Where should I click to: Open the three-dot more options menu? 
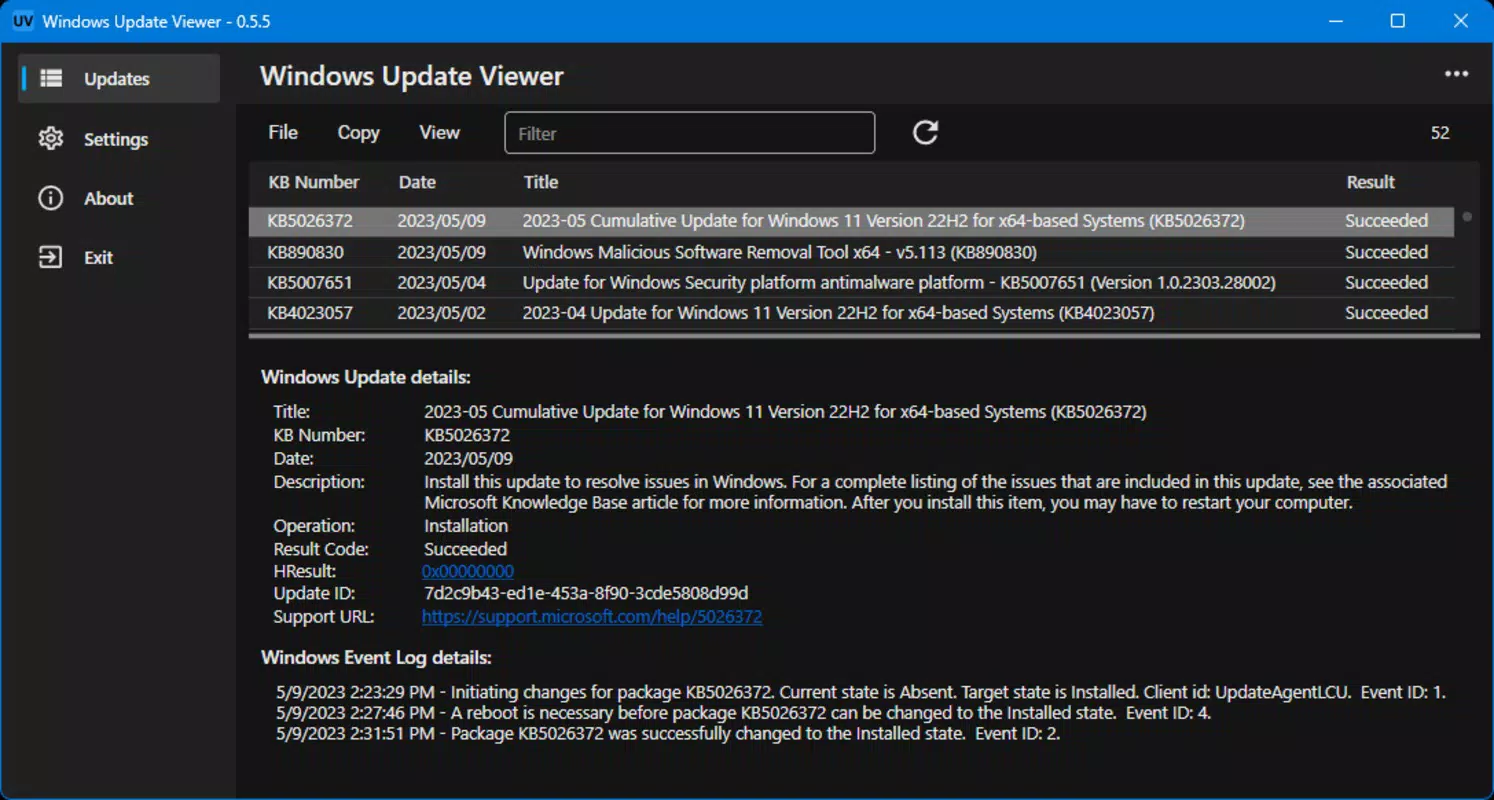click(1456, 74)
